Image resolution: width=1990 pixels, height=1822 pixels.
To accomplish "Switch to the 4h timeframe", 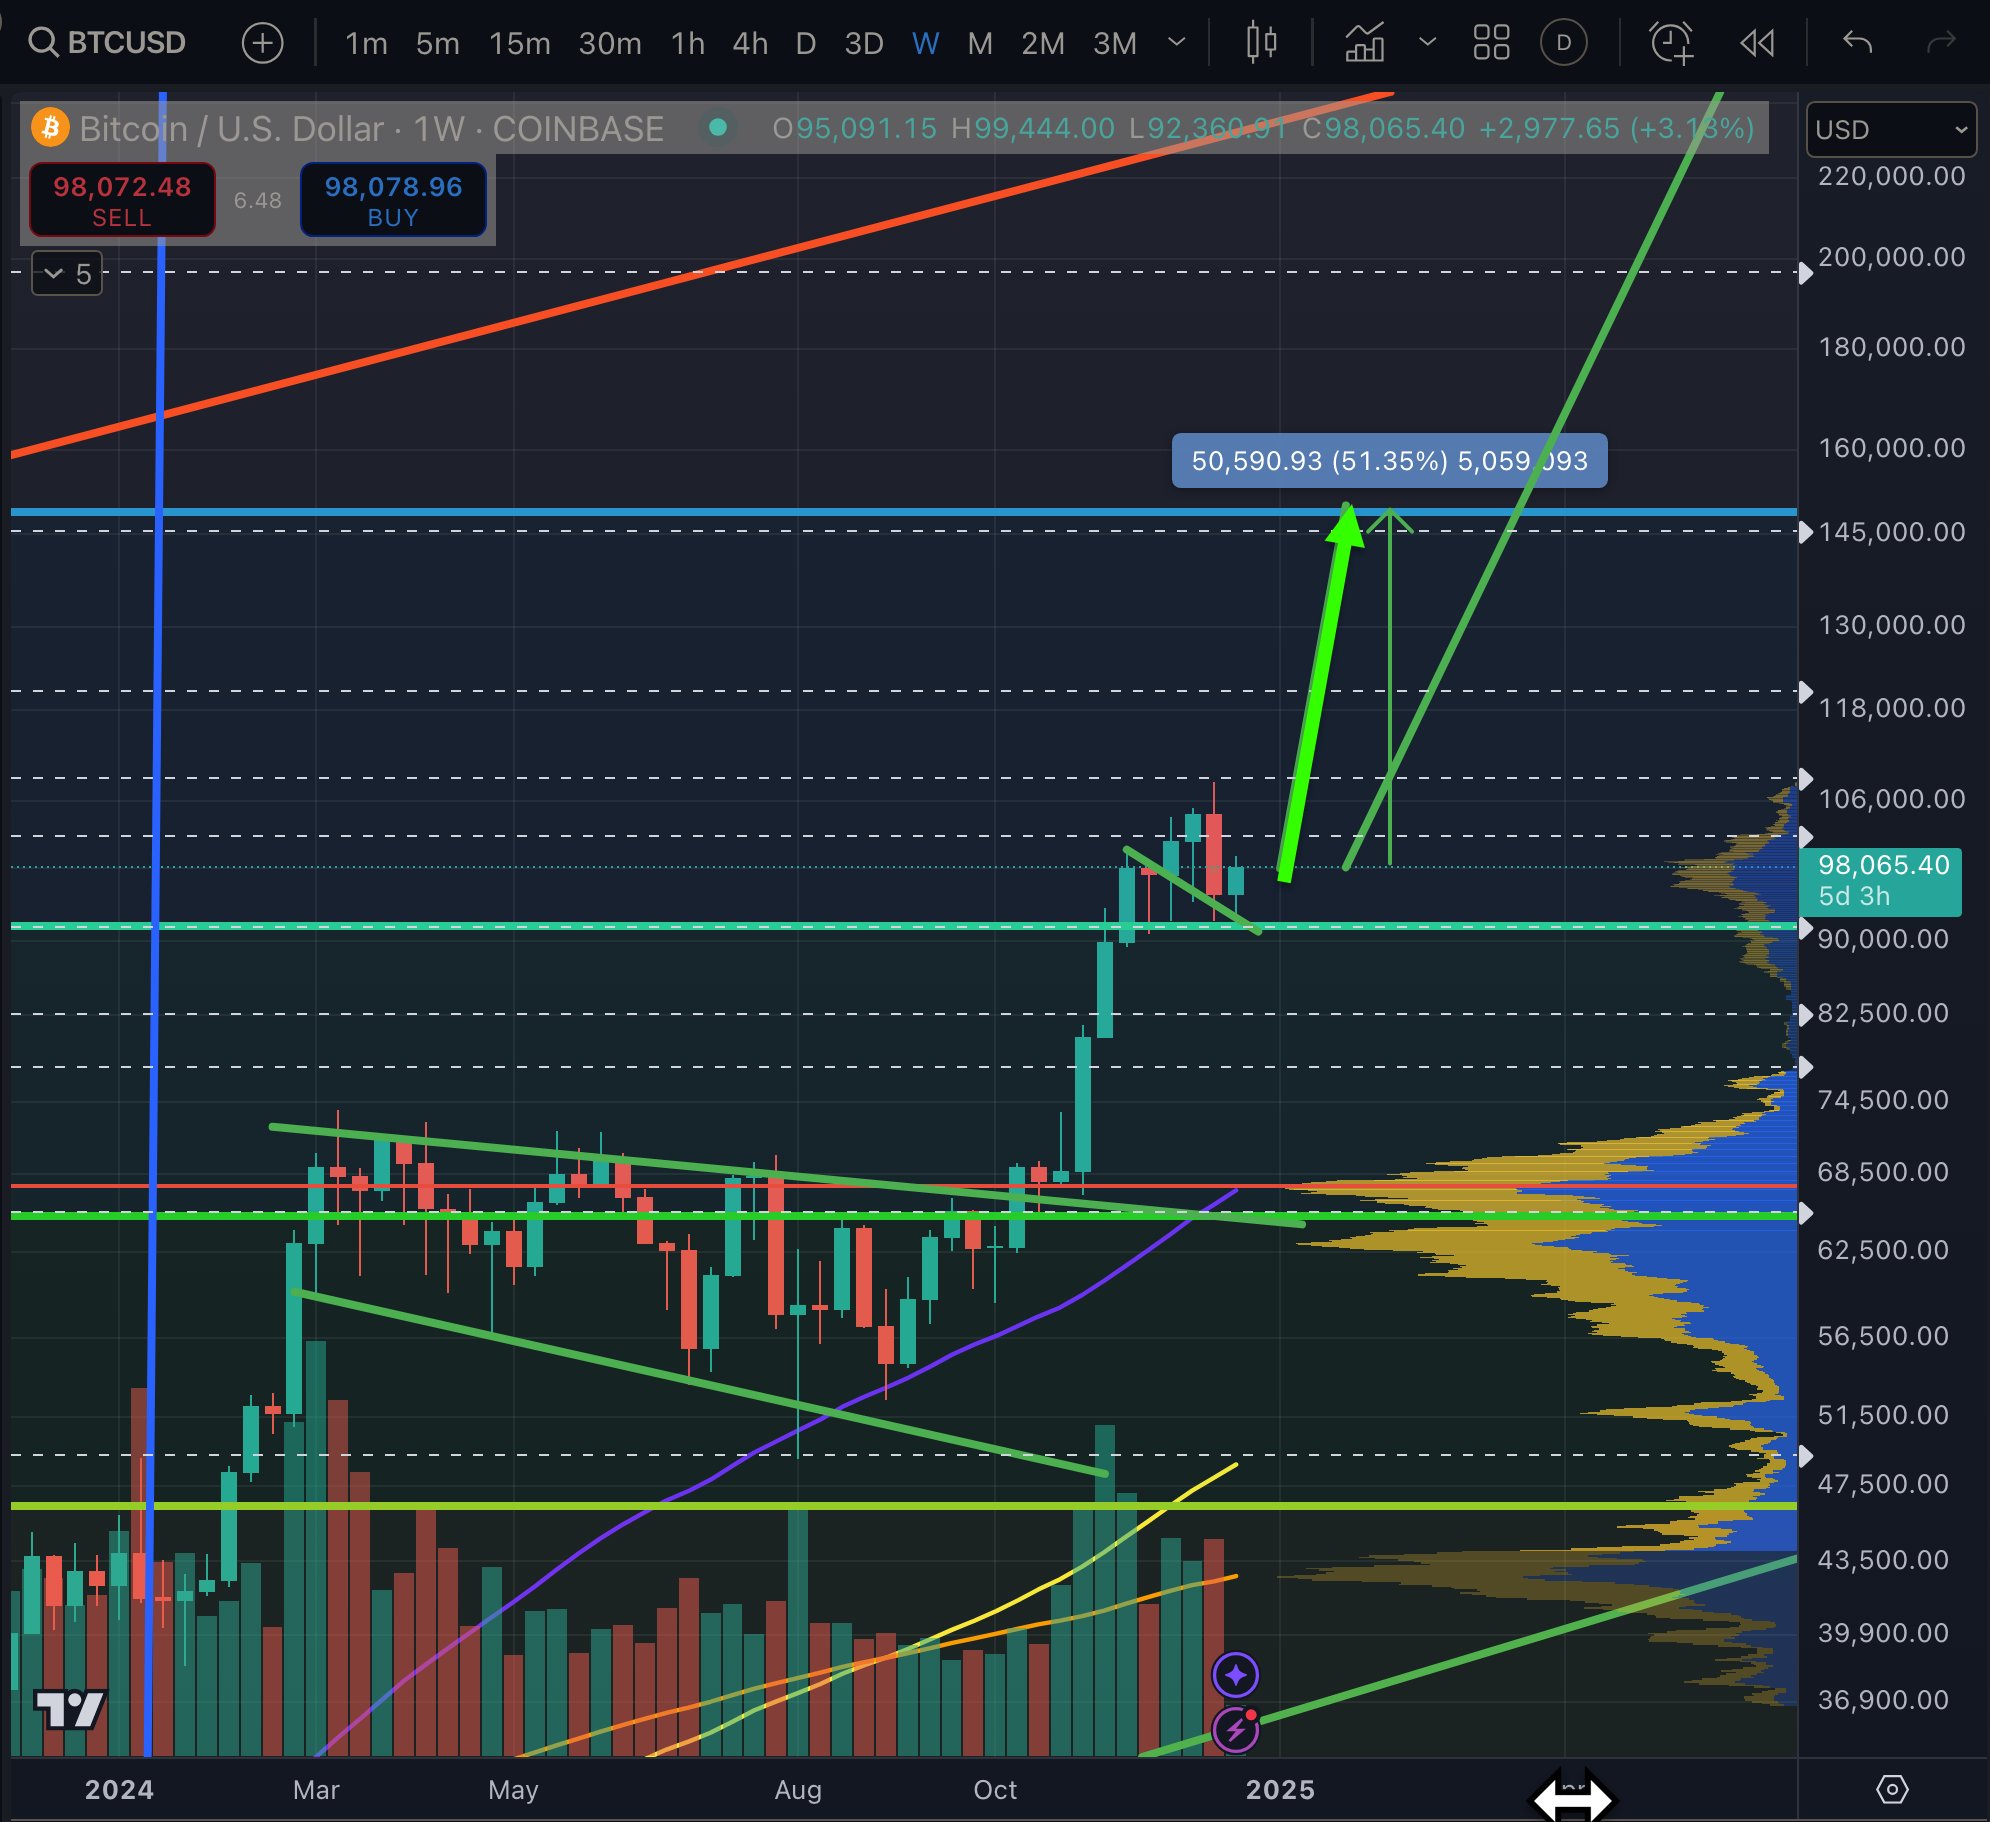I will 749,43.
